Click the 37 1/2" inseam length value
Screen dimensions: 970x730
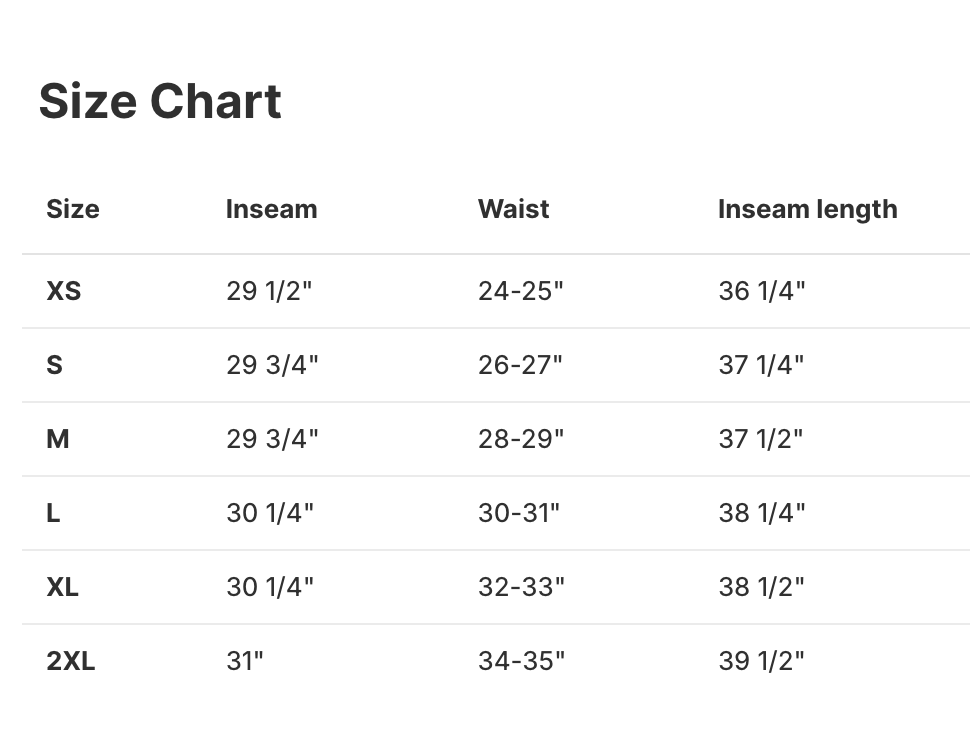tap(760, 439)
